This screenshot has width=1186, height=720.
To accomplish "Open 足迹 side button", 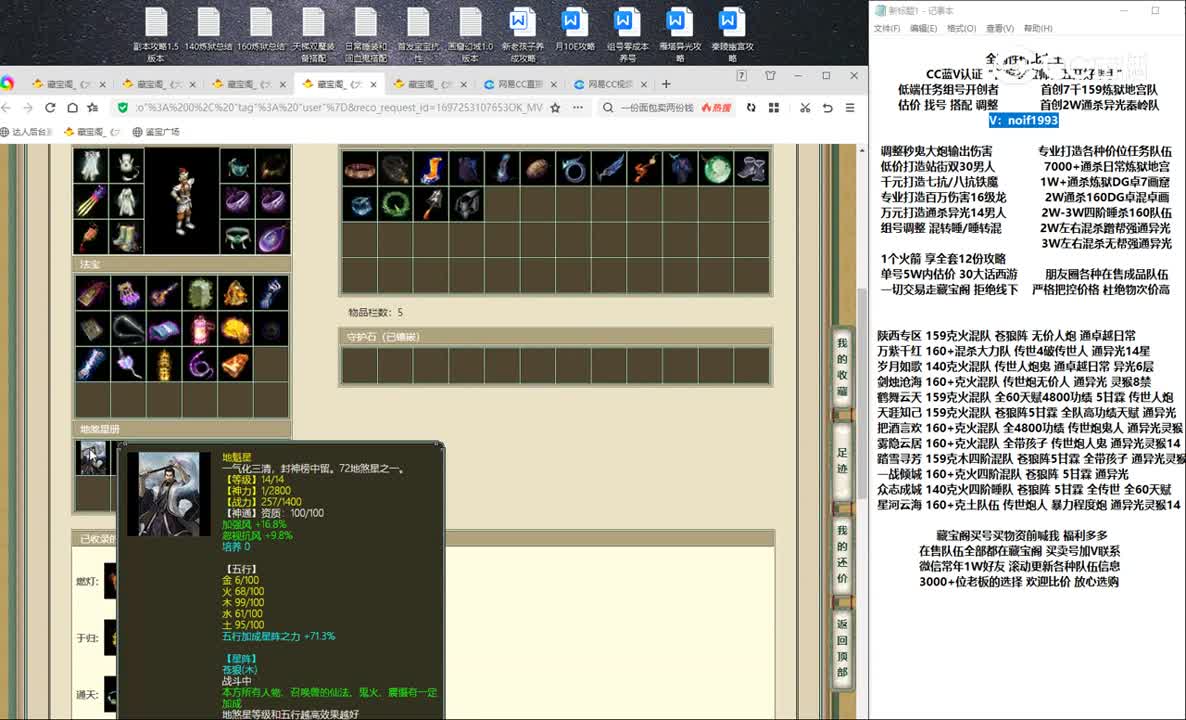I will click(843, 461).
